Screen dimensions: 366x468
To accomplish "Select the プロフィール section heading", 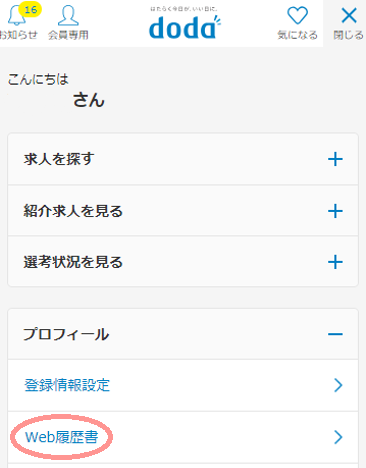I will tap(66, 334).
